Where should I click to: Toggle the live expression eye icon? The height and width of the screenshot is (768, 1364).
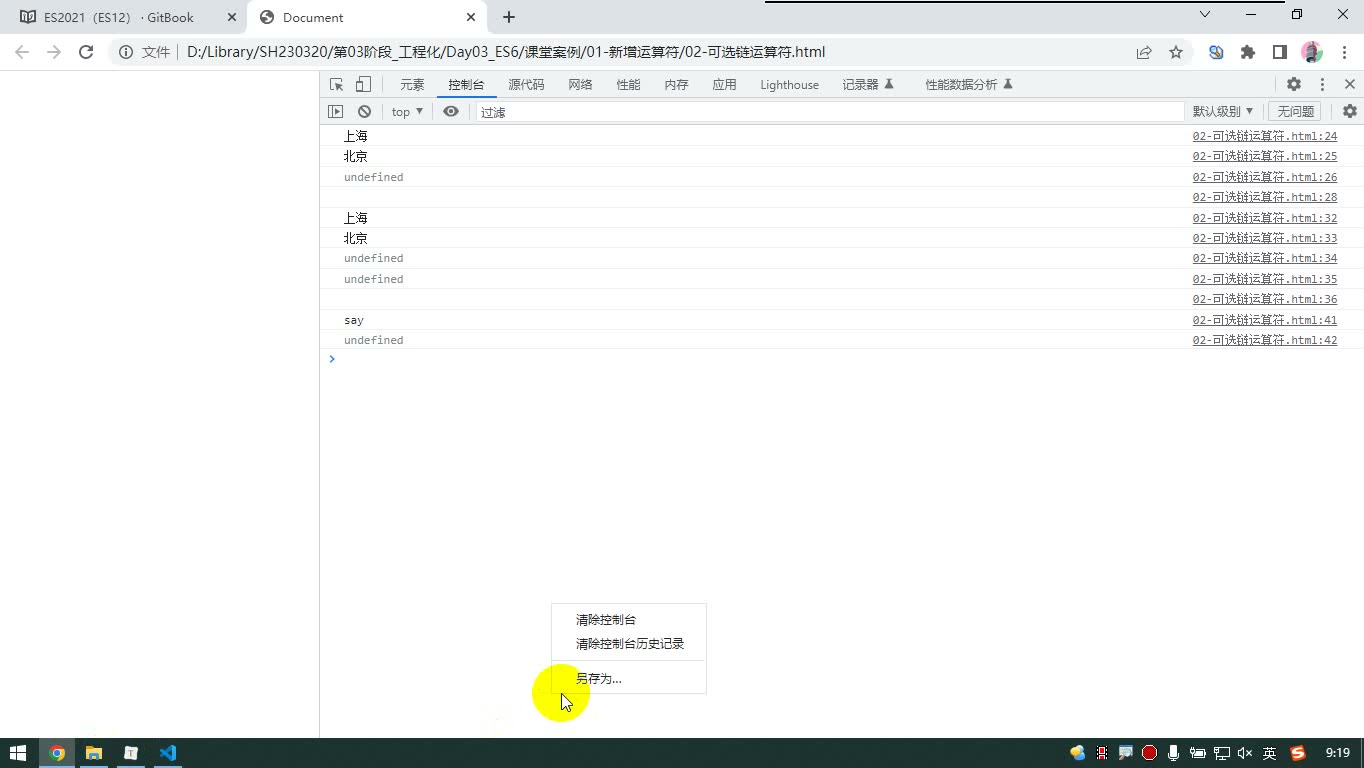coord(451,112)
